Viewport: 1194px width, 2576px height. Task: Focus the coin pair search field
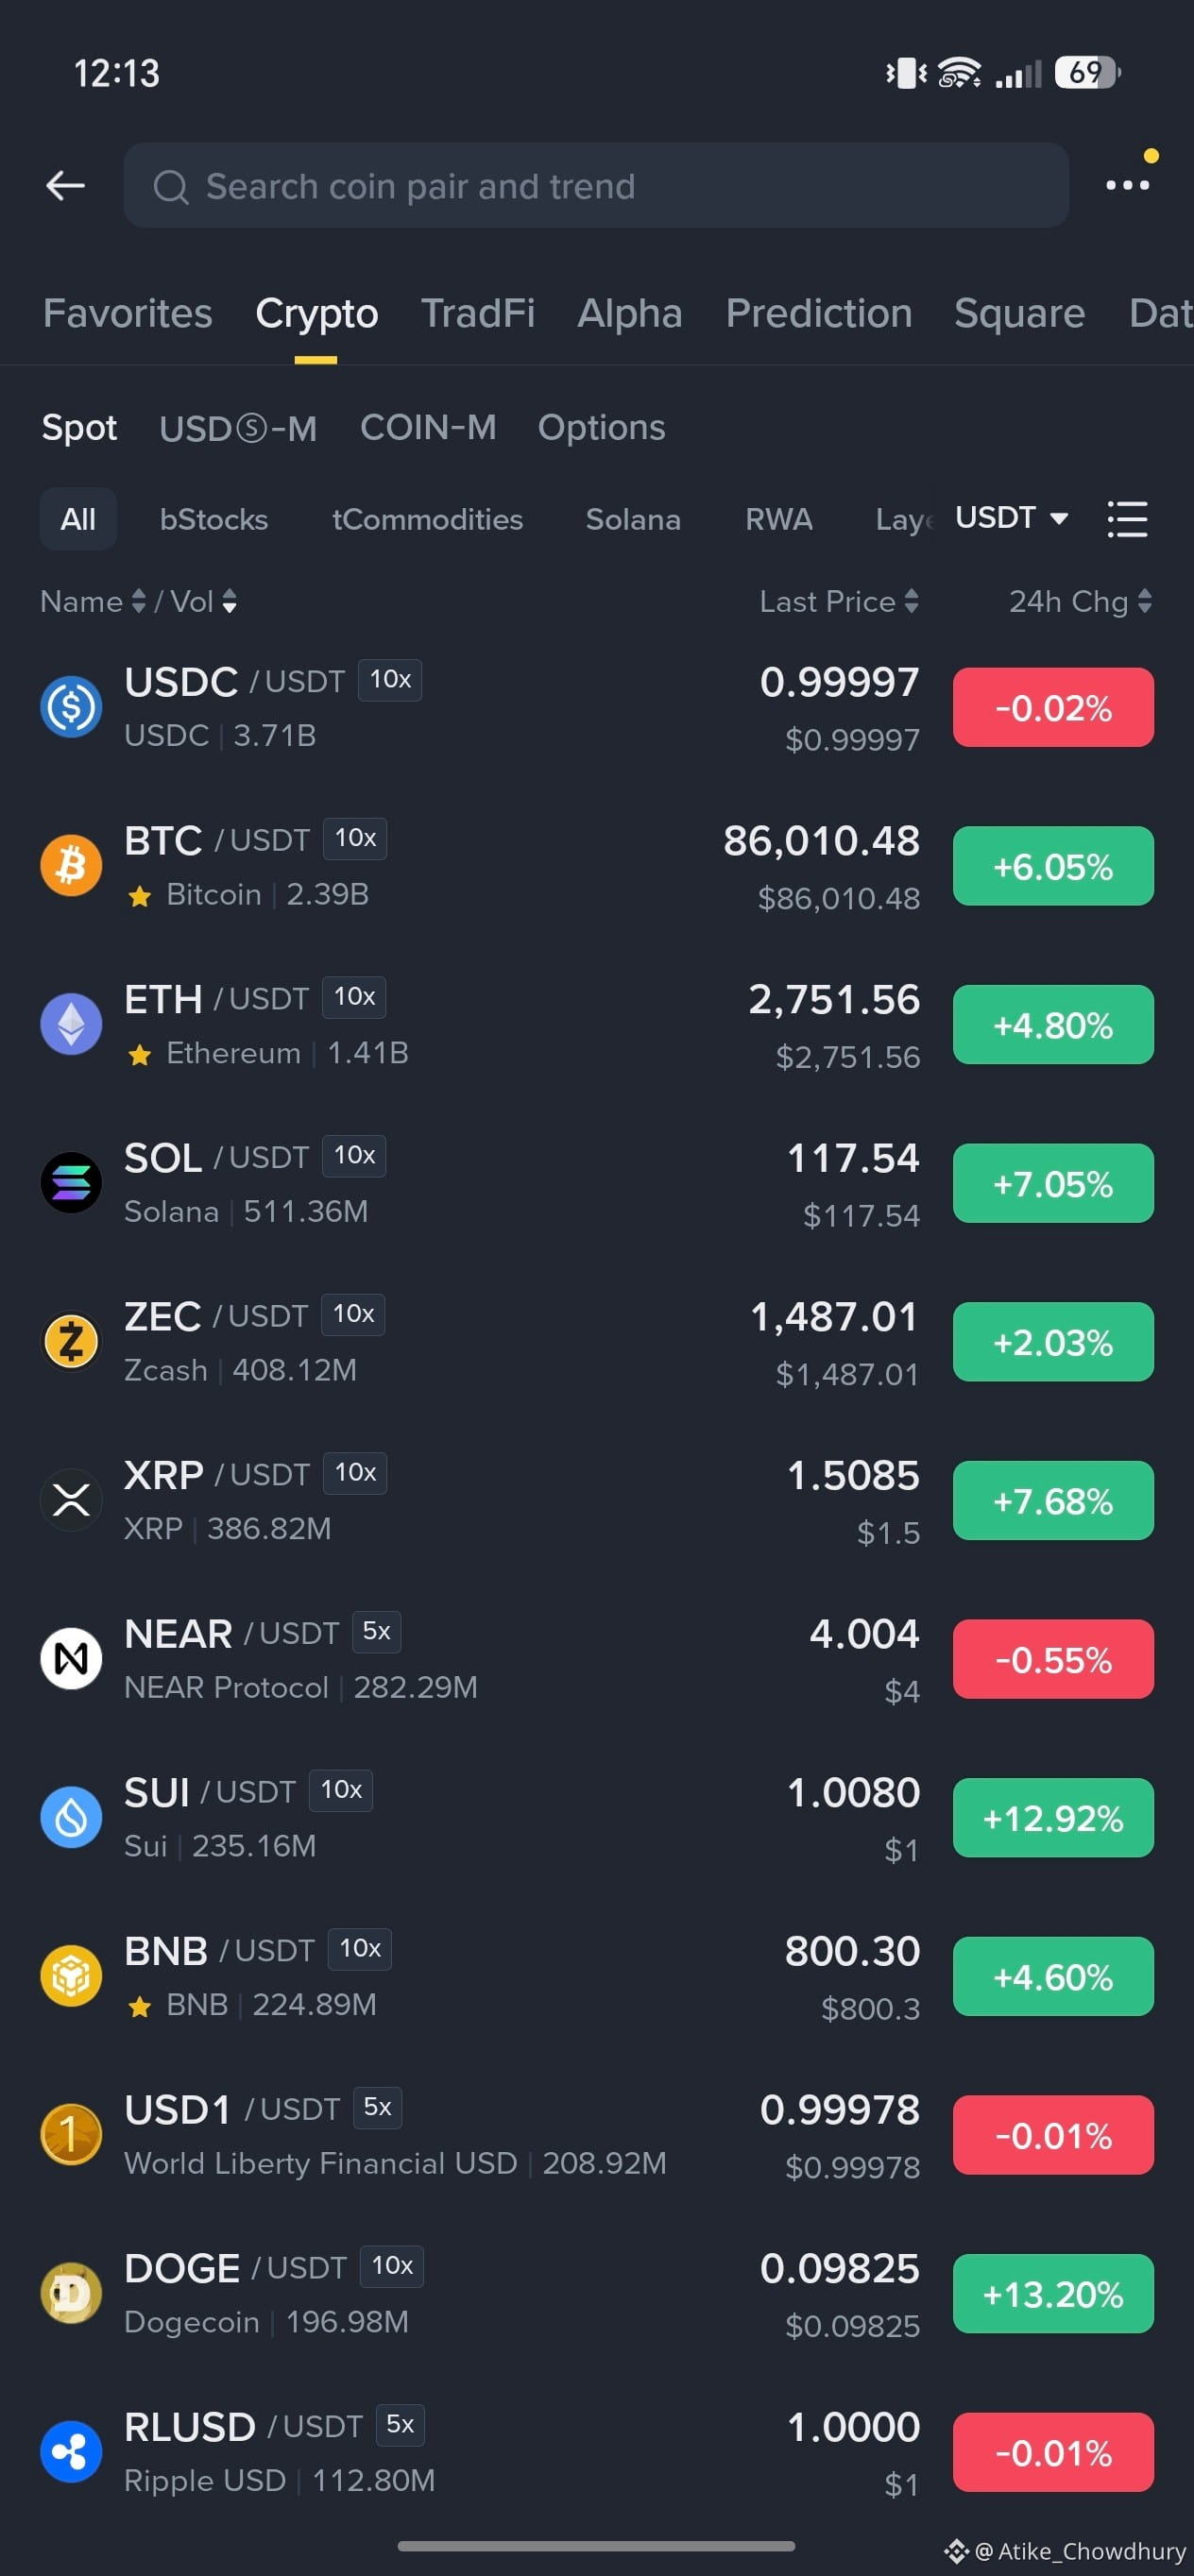tap(596, 185)
